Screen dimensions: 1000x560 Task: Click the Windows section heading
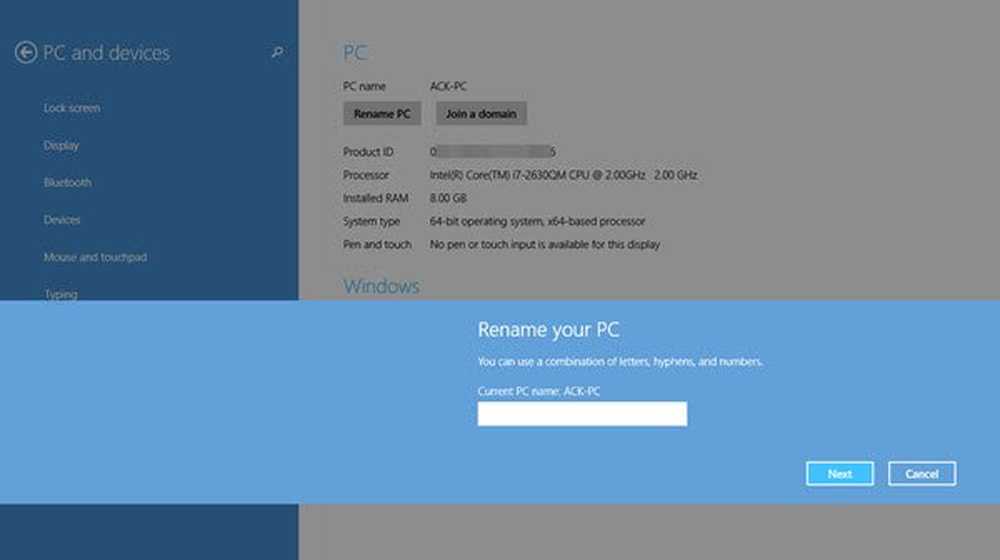tap(381, 286)
